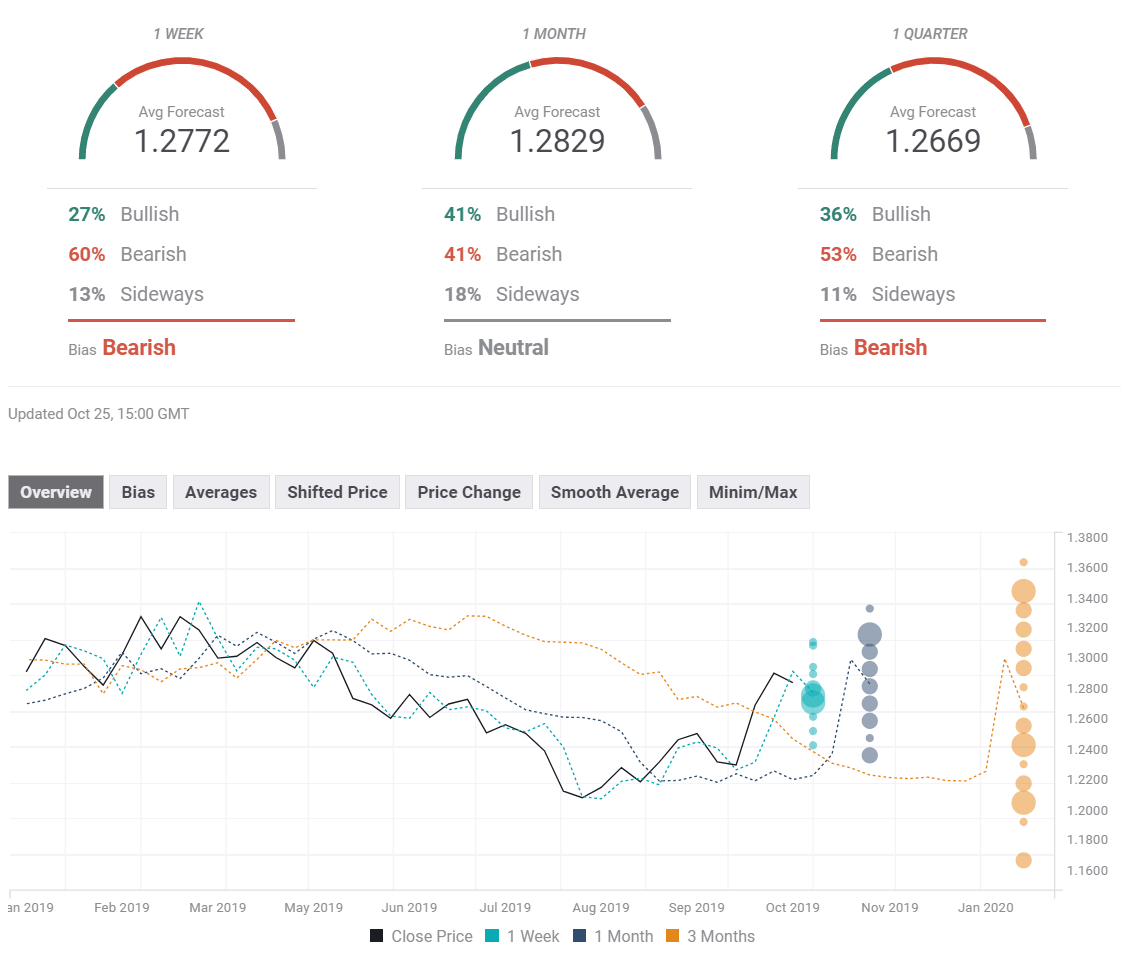Click the Neutral bias under 1 Month

click(513, 347)
